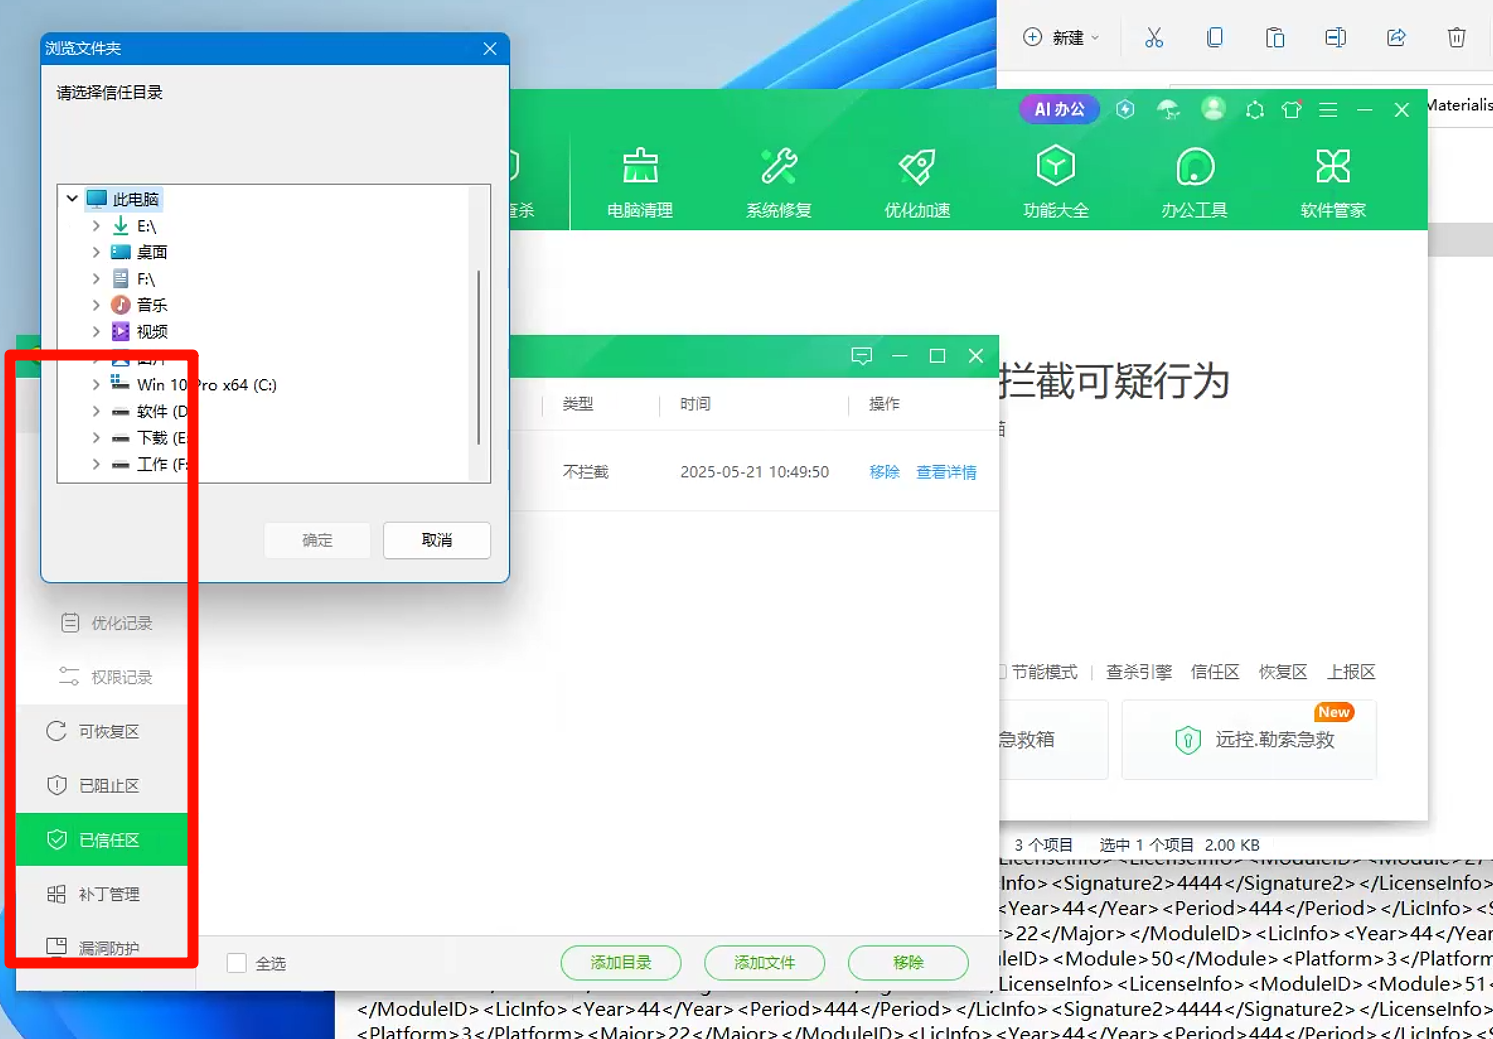Viewport: 1493px width, 1039px height.
Task: Click the 取消 button in folder dialog
Action: click(437, 540)
